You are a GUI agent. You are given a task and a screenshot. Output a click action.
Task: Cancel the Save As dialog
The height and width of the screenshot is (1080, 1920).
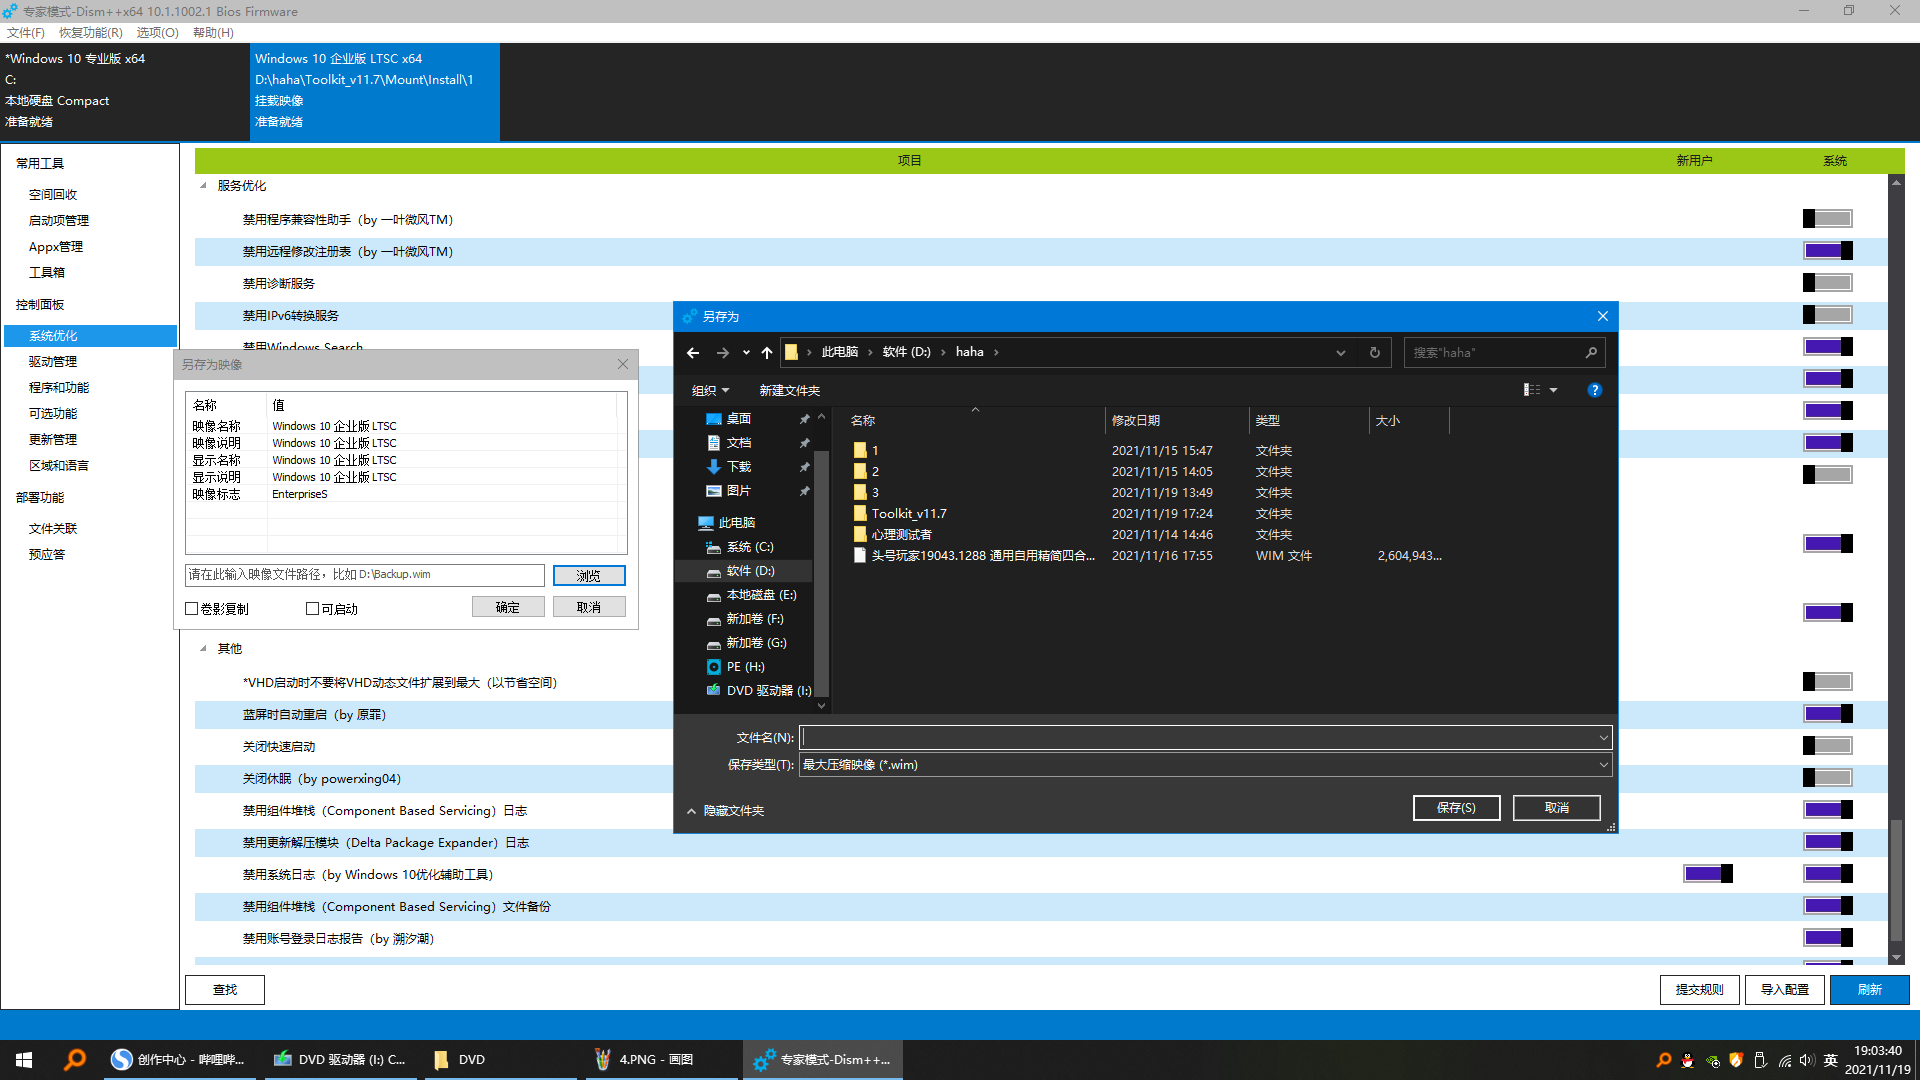pos(1557,808)
